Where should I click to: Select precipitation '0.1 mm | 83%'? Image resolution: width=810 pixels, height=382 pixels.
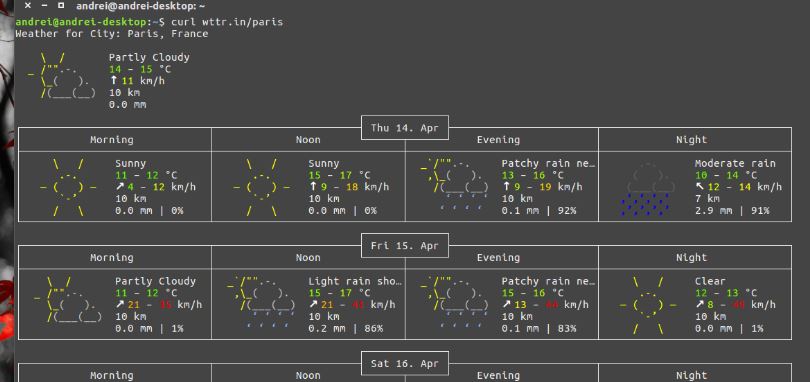pyautogui.click(x=539, y=329)
